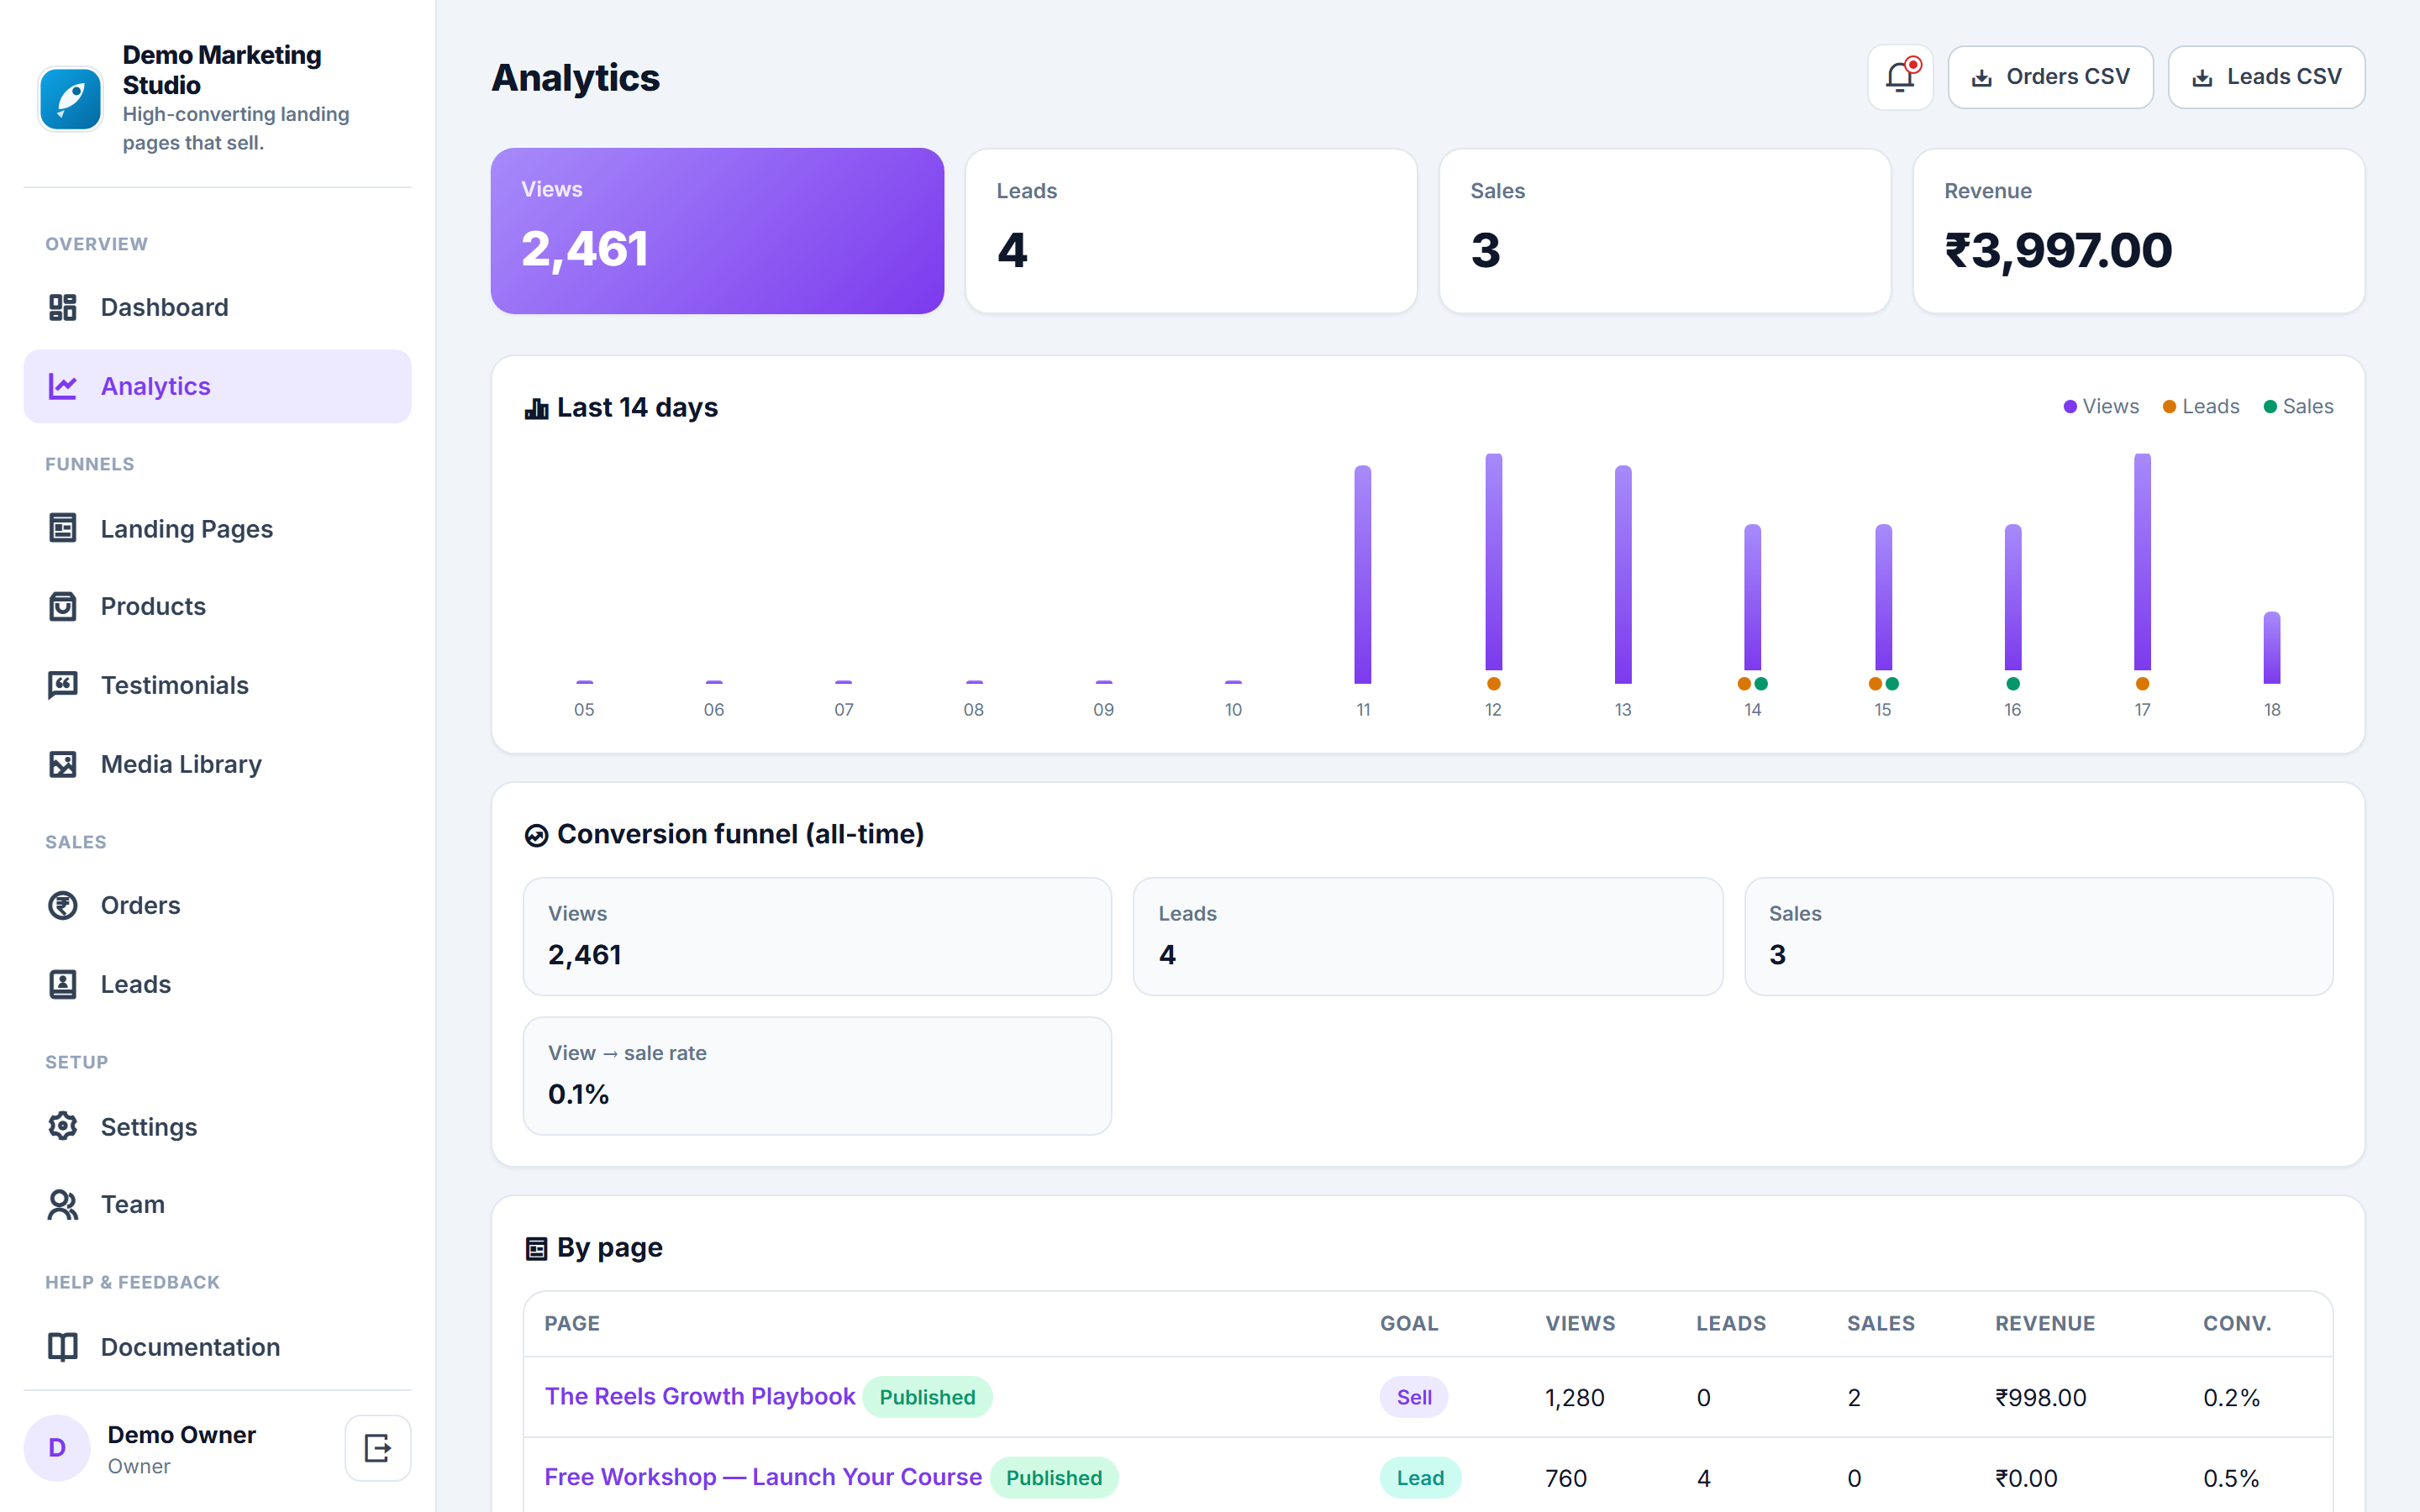Click the bar chart icon next to Last 14 days
This screenshot has height=1512, width=2420.
[x=537, y=408]
